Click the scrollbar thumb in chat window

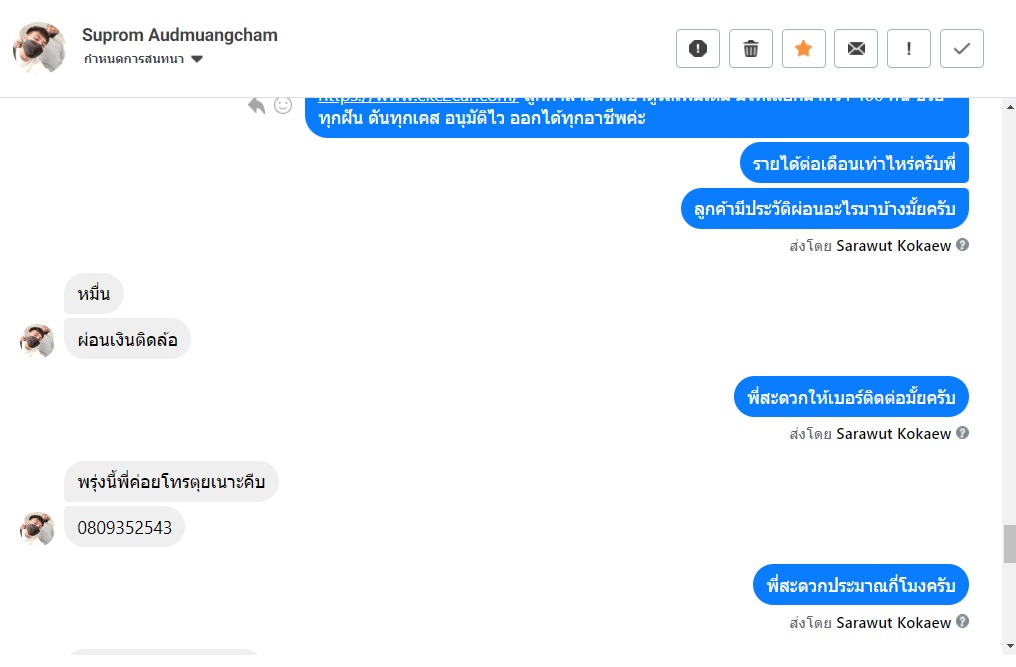tap(1010, 544)
